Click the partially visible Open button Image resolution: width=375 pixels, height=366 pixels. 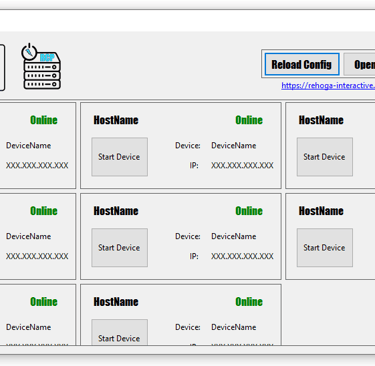(x=359, y=64)
